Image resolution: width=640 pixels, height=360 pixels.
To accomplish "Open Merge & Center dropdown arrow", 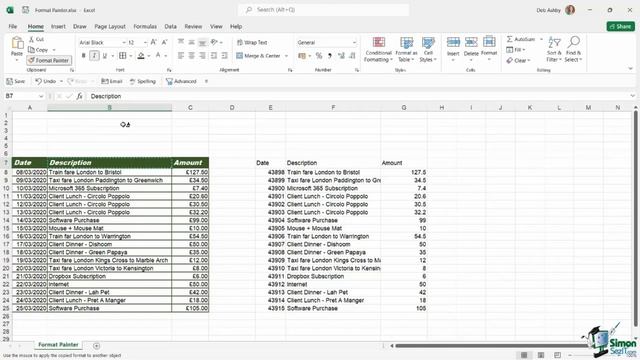I will pos(286,56).
